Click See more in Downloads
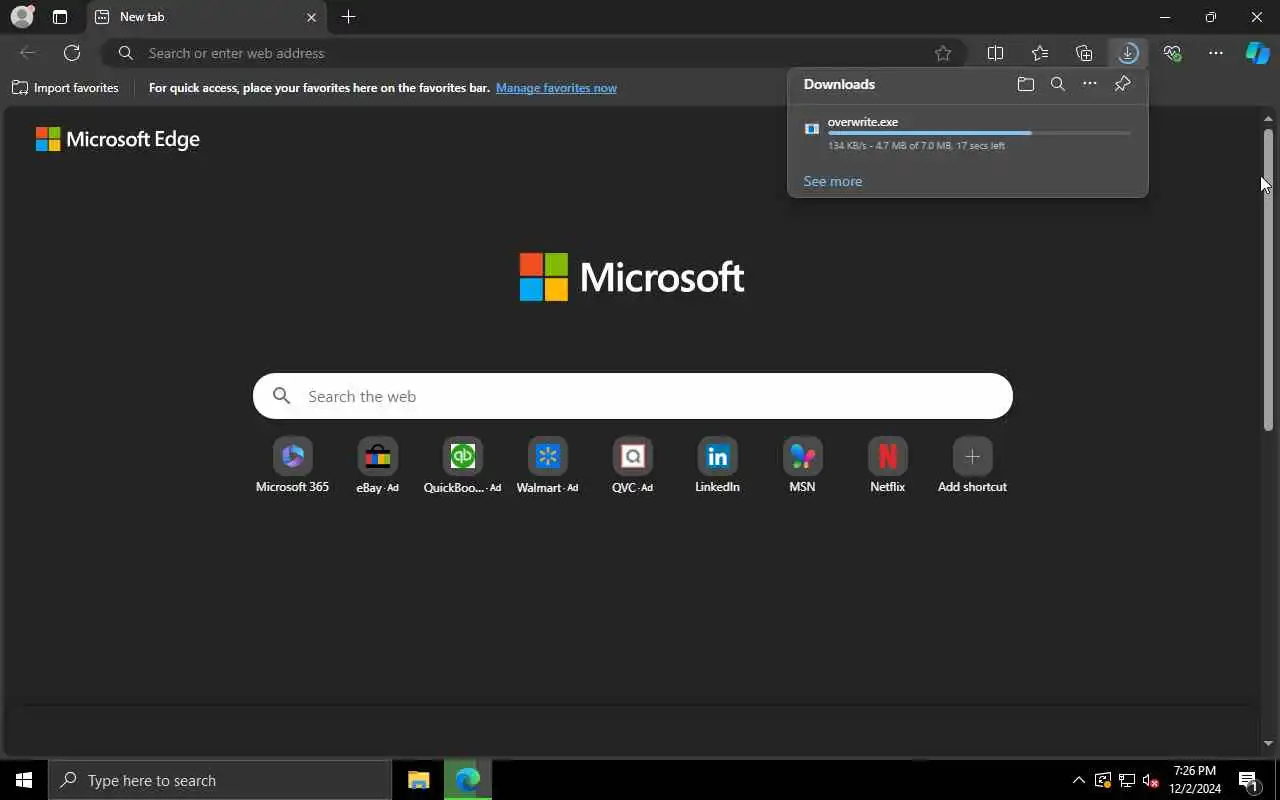Image resolution: width=1280 pixels, height=800 pixels. pos(833,181)
